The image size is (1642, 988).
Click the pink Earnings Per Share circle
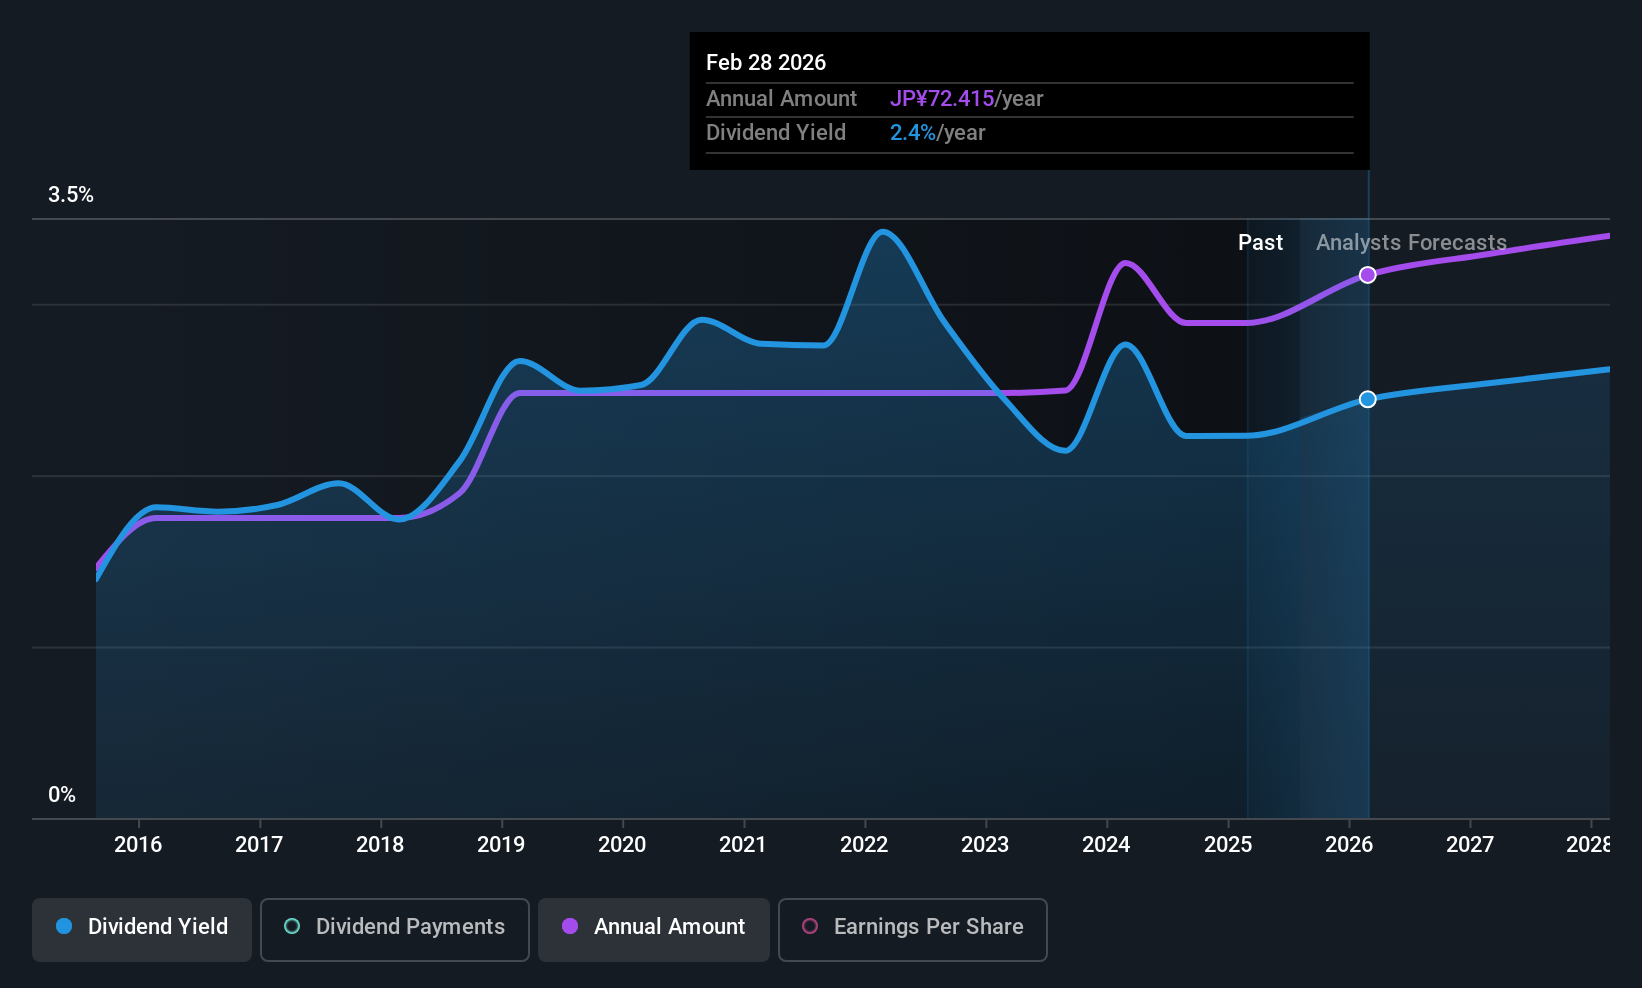click(x=810, y=926)
